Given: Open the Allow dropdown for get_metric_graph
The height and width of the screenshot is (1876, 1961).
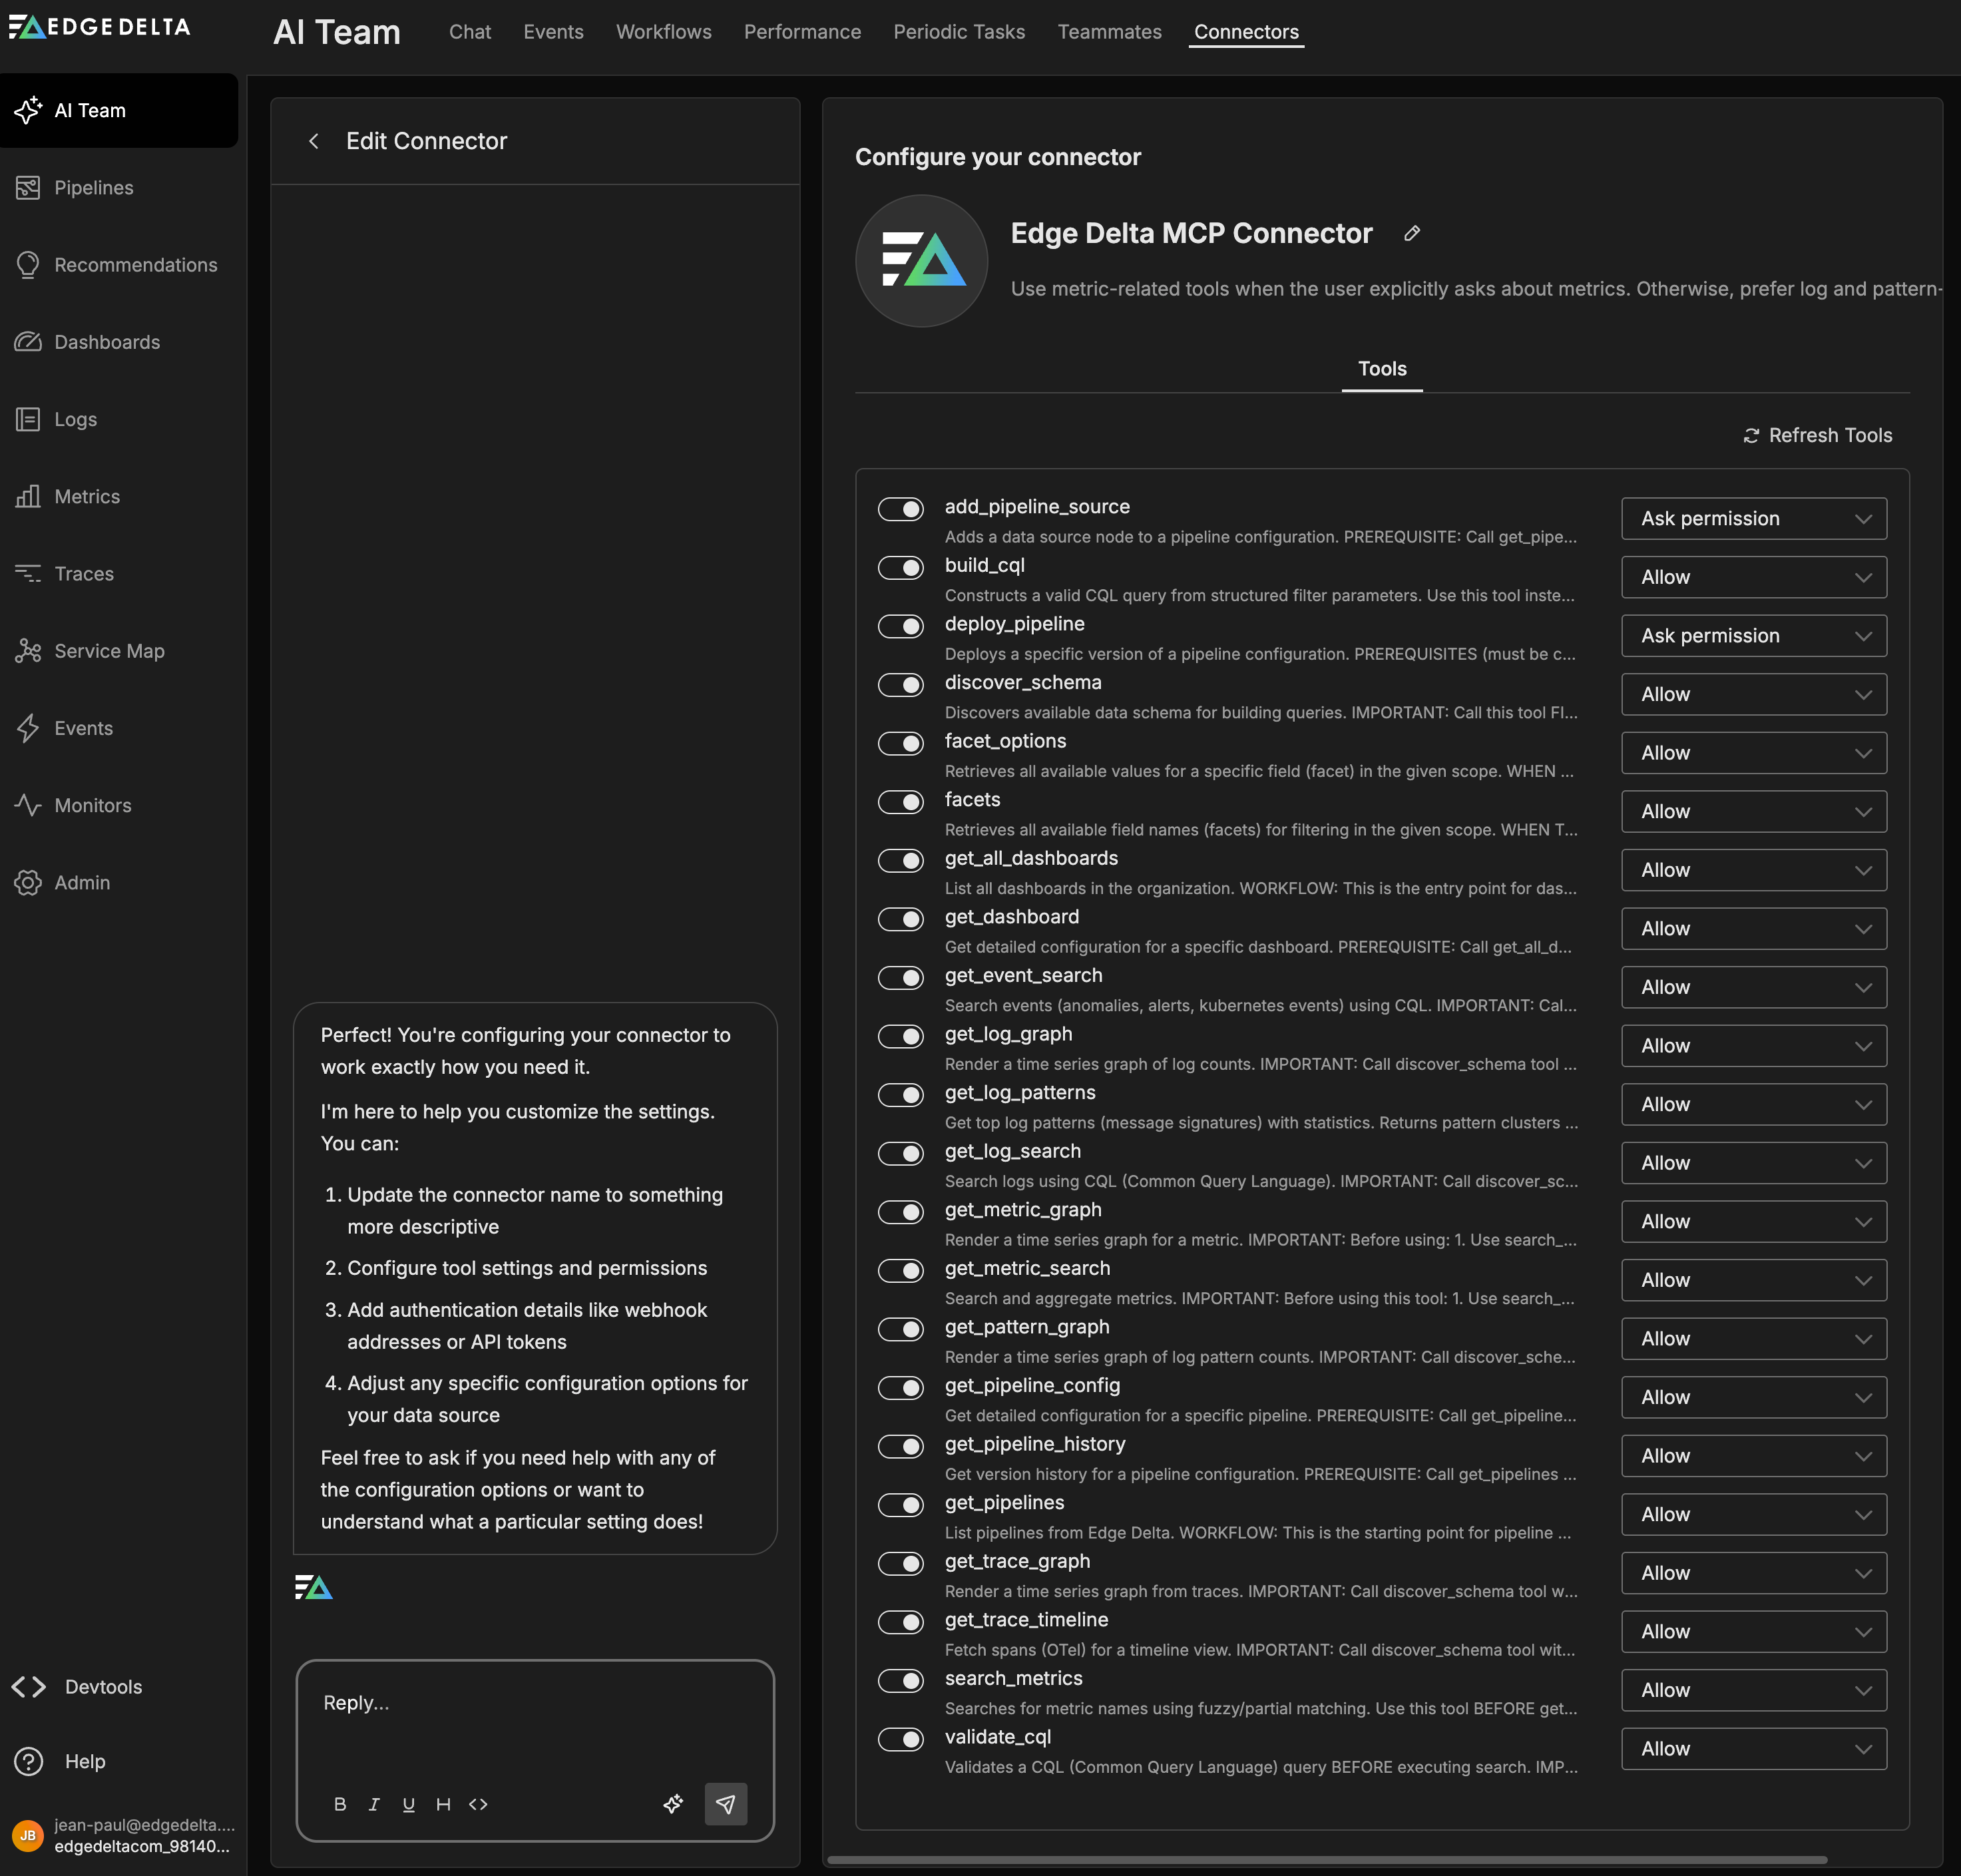Looking at the screenshot, I should [x=1752, y=1221].
